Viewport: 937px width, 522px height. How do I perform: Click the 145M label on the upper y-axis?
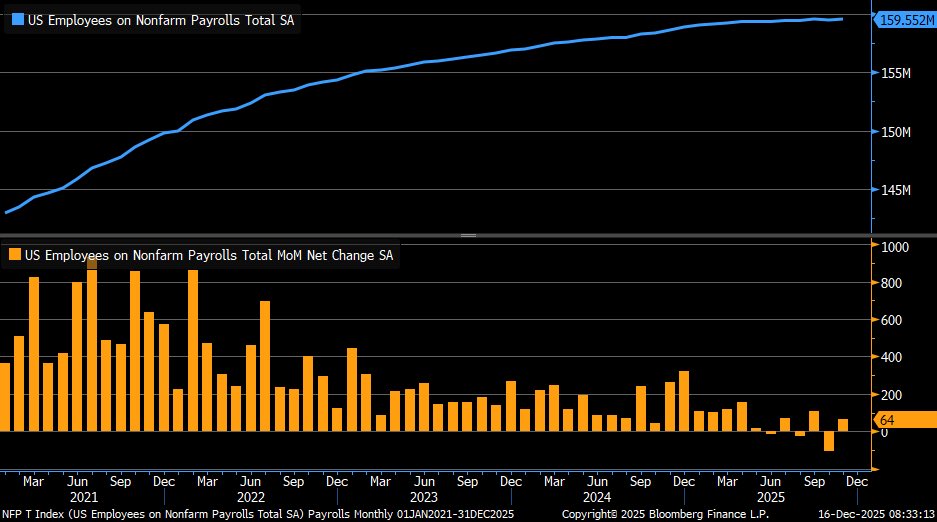tap(894, 190)
